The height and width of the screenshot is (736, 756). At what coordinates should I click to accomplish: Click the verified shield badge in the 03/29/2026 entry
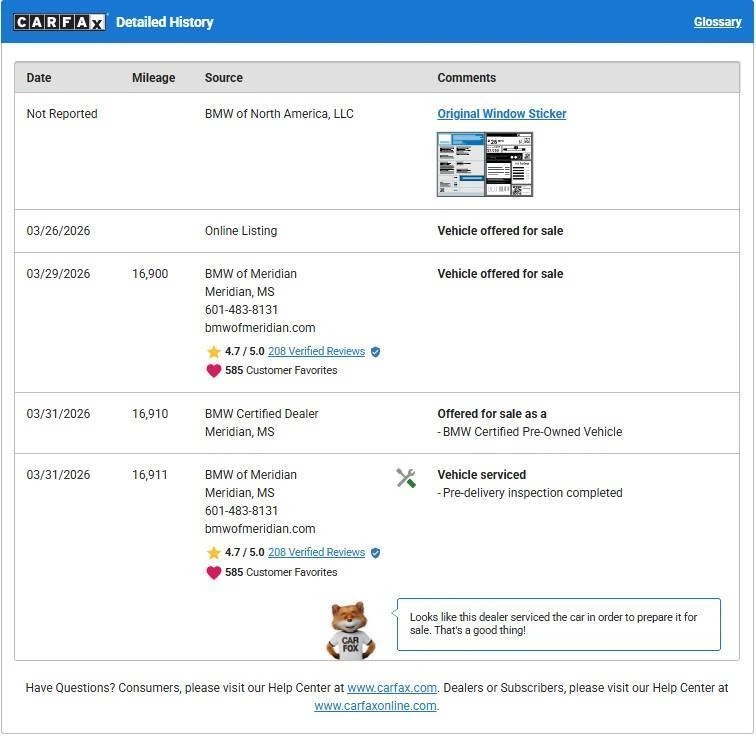point(376,352)
